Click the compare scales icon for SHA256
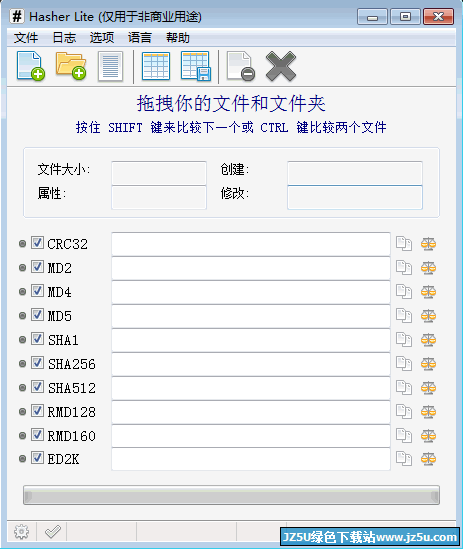This screenshot has width=463, height=549. point(428,364)
